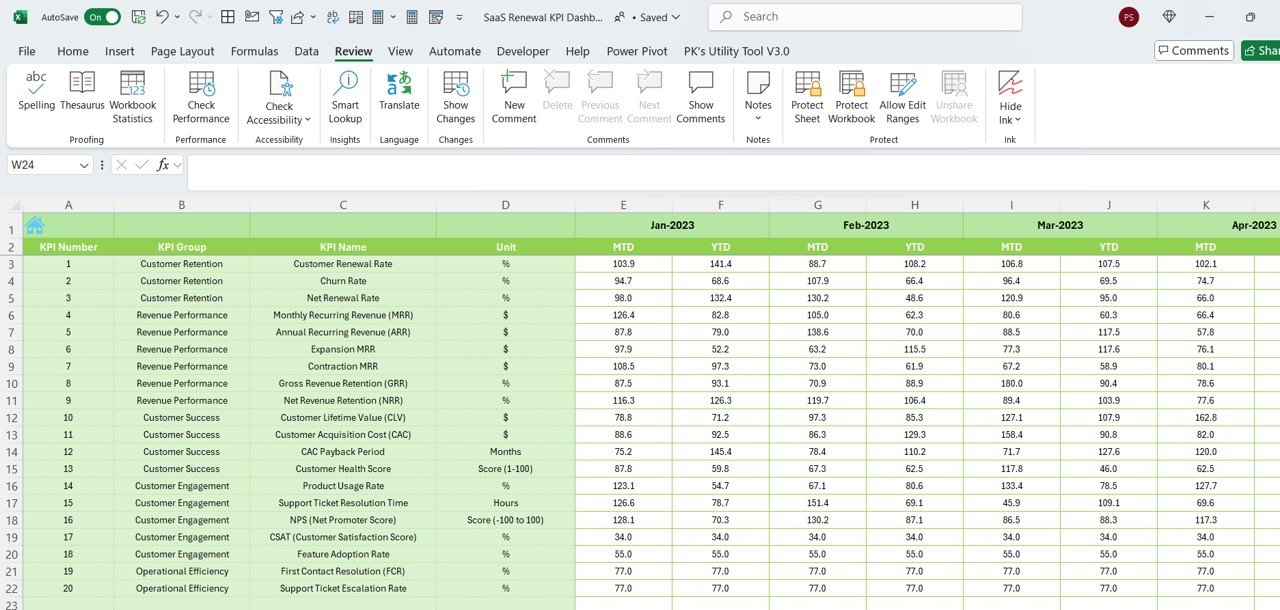Open the File menu

27,51
